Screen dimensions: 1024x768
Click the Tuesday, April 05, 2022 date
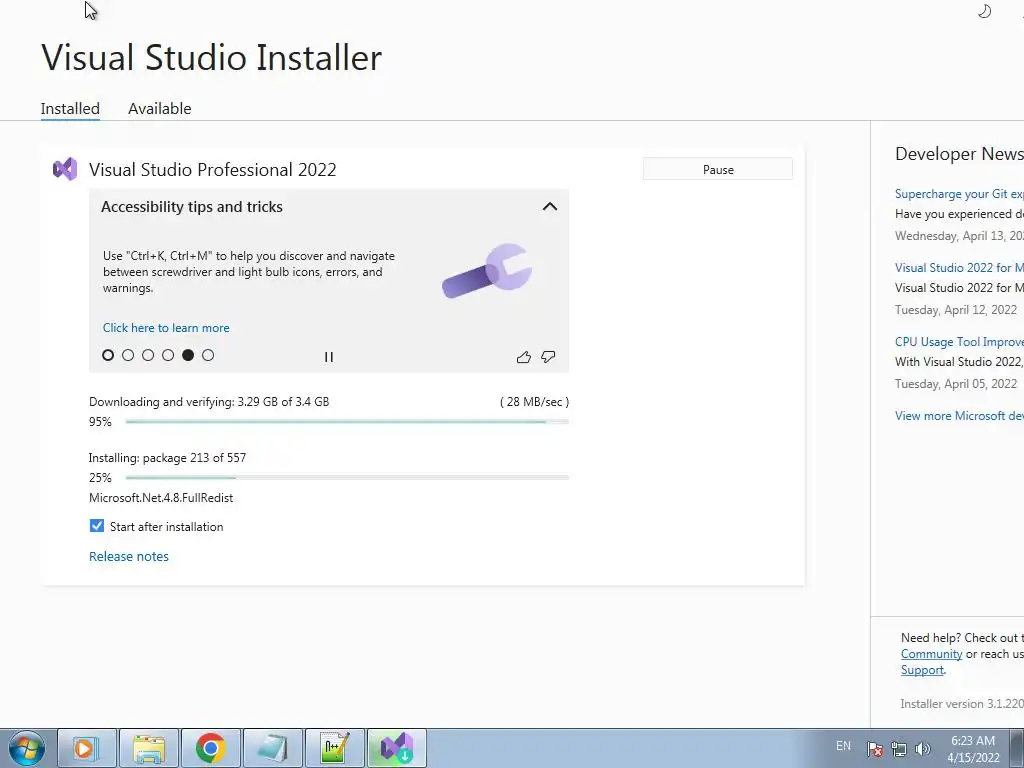pos(955,384)
